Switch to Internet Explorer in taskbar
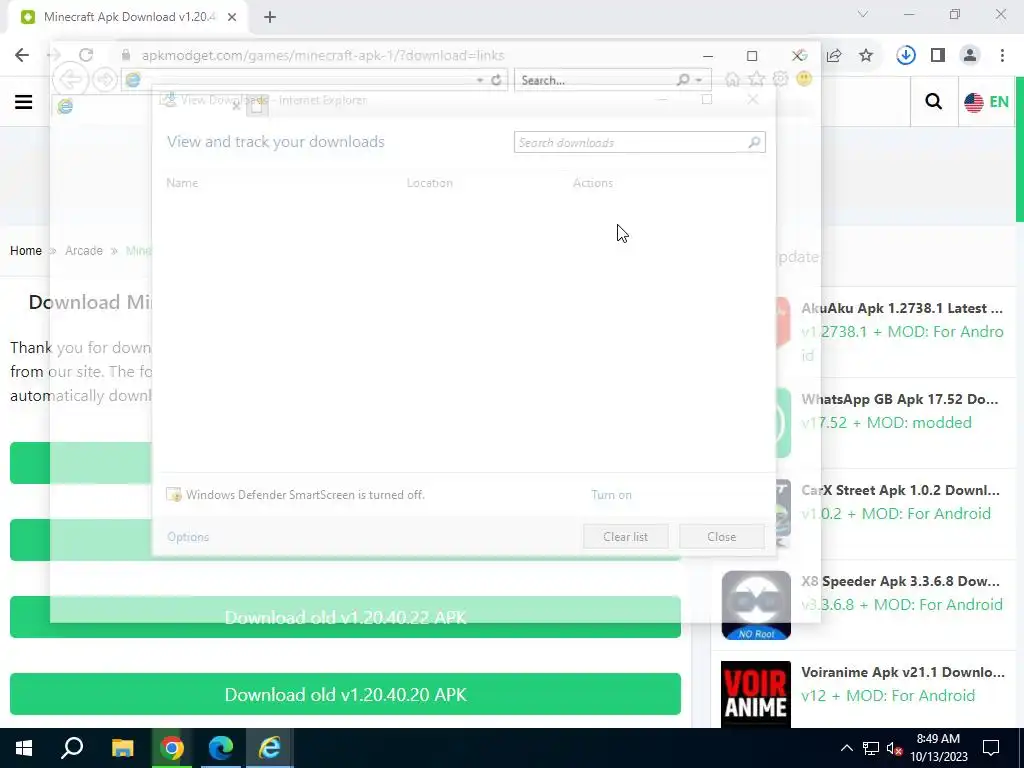The image size is (1024, 768). point(270,748)
